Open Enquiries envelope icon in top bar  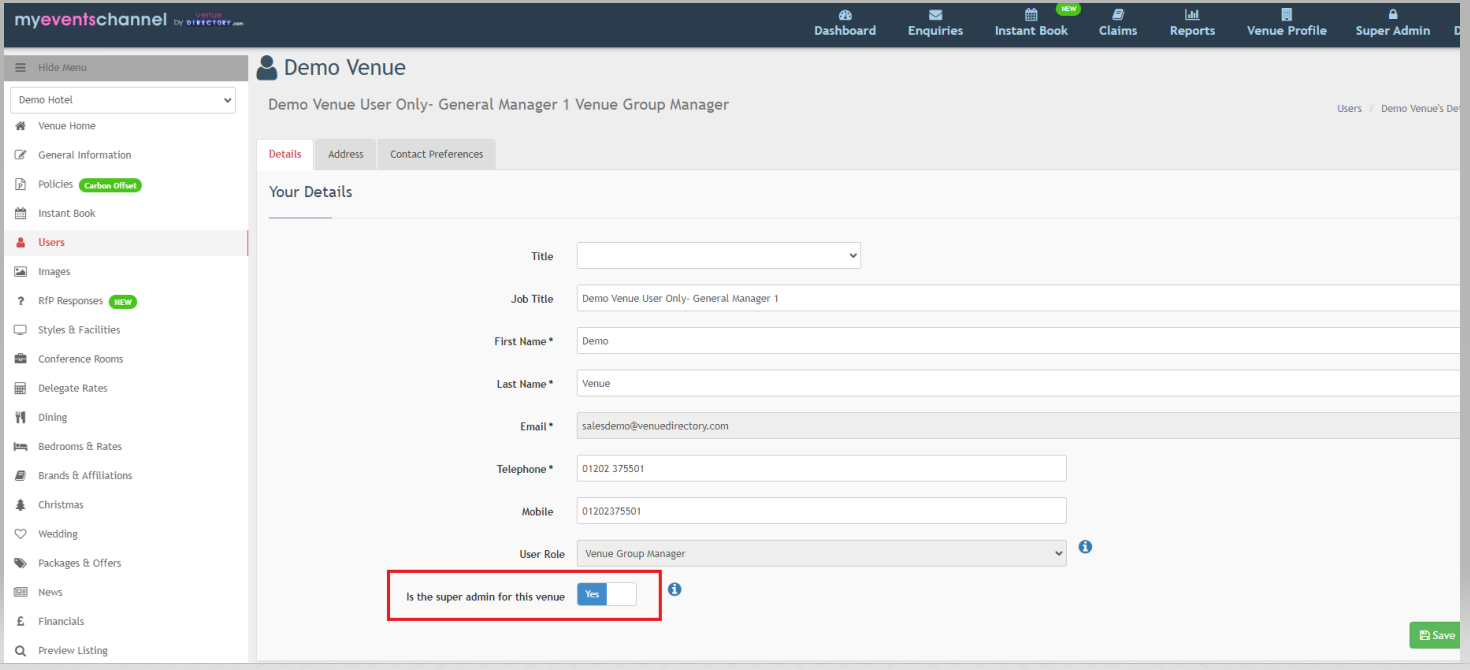(935, 15)
